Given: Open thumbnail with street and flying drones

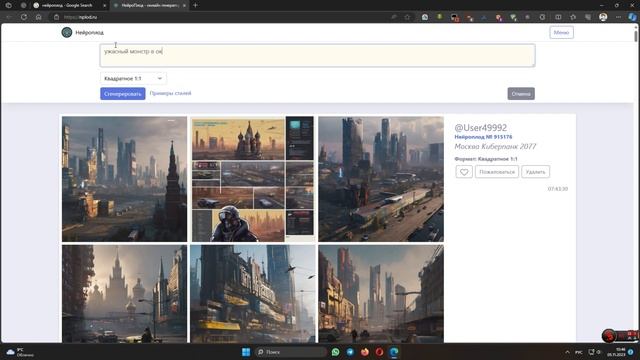Looking at the screenshot, I should [x=253, y=294].
